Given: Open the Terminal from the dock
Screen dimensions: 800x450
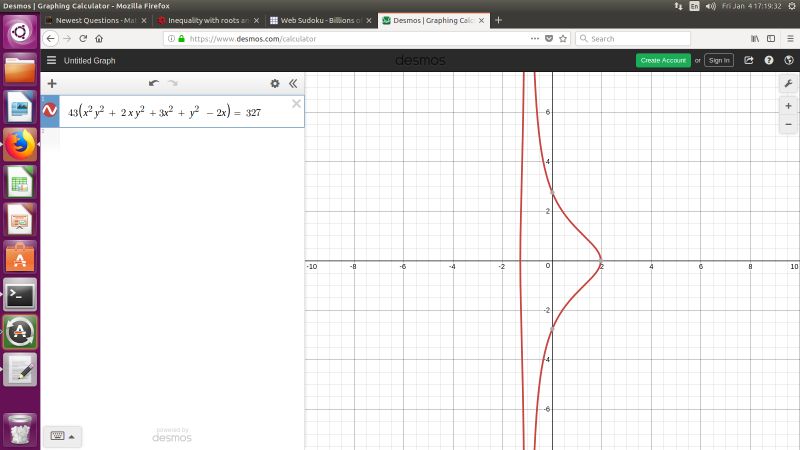Looking at the screenshot, I should 20,295.
